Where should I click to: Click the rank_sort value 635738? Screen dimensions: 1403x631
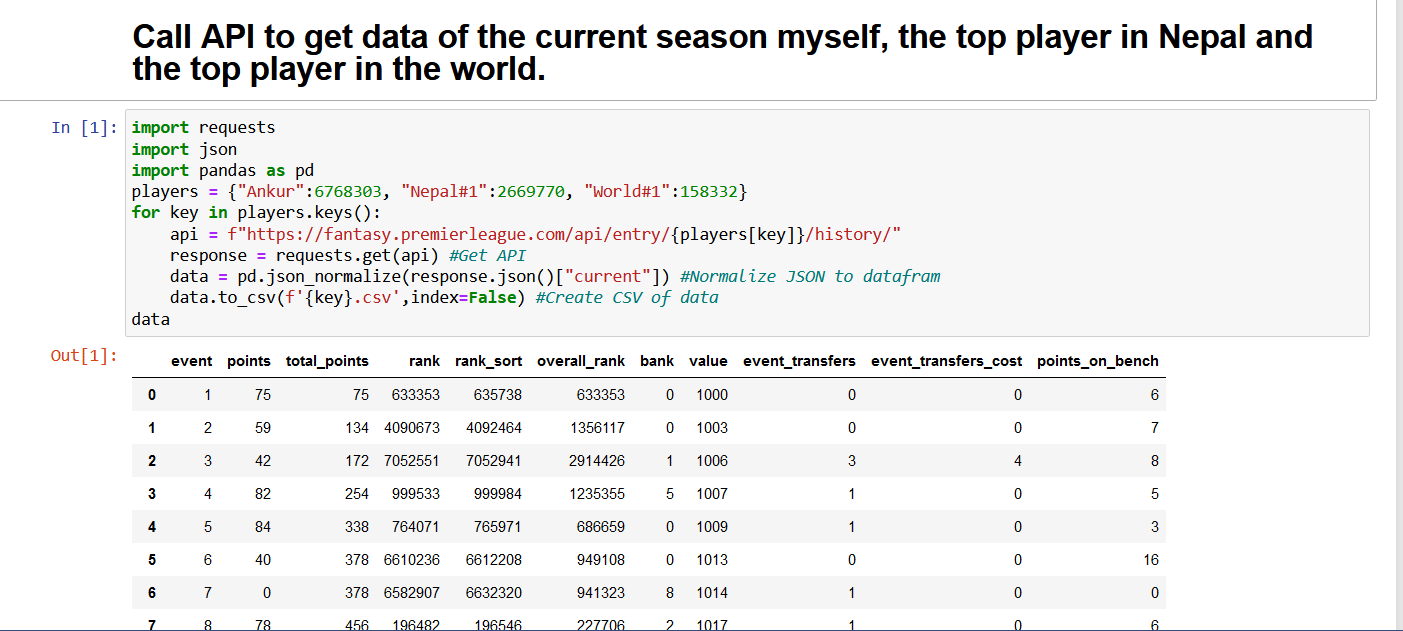click(x=498, y=395)
